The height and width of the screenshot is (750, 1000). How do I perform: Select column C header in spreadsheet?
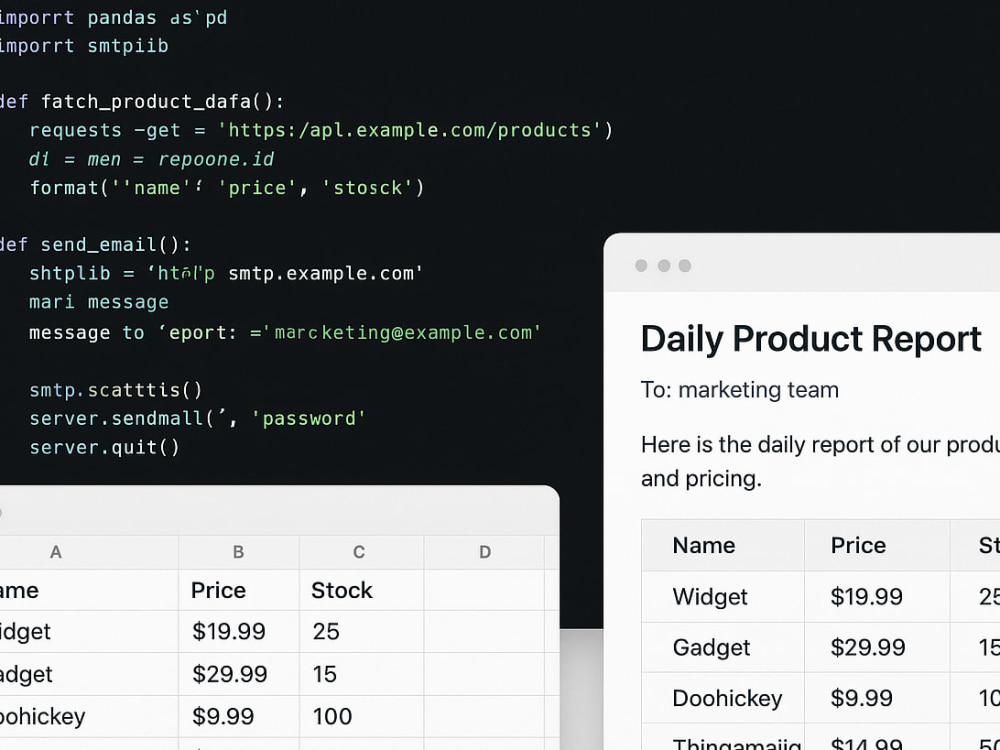(359, 552)
